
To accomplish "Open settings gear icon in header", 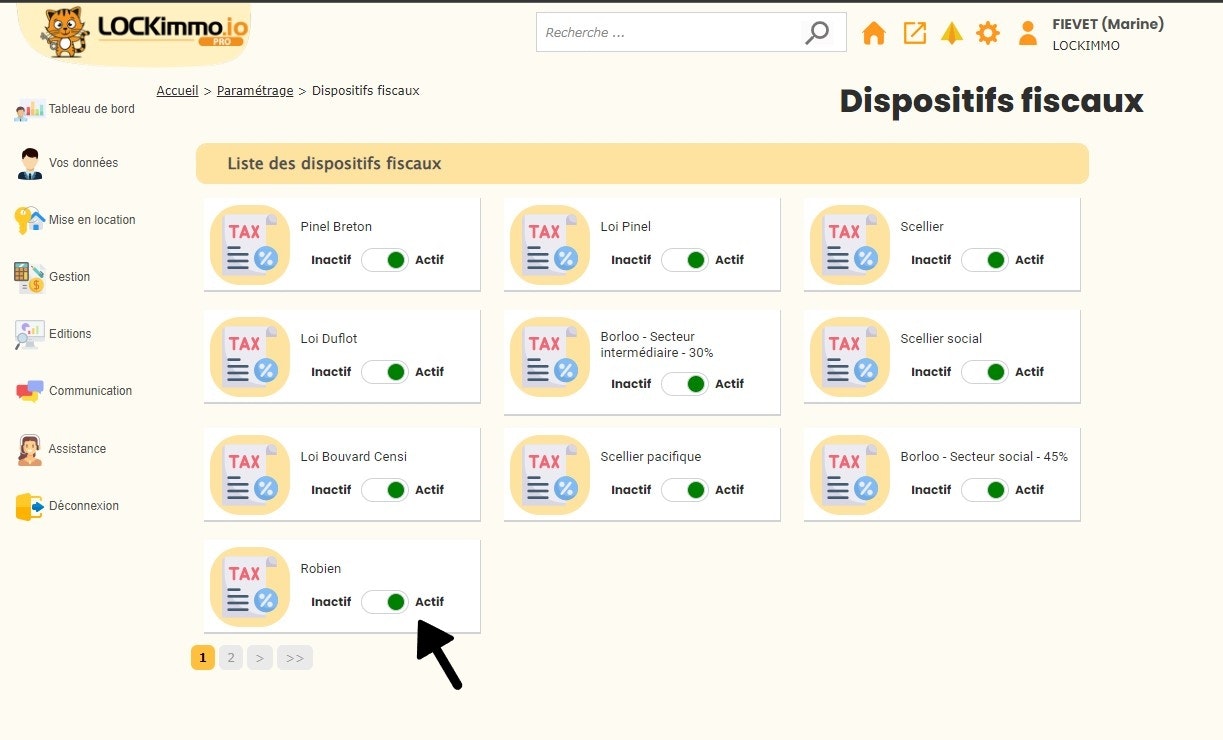I will (988, 33).
